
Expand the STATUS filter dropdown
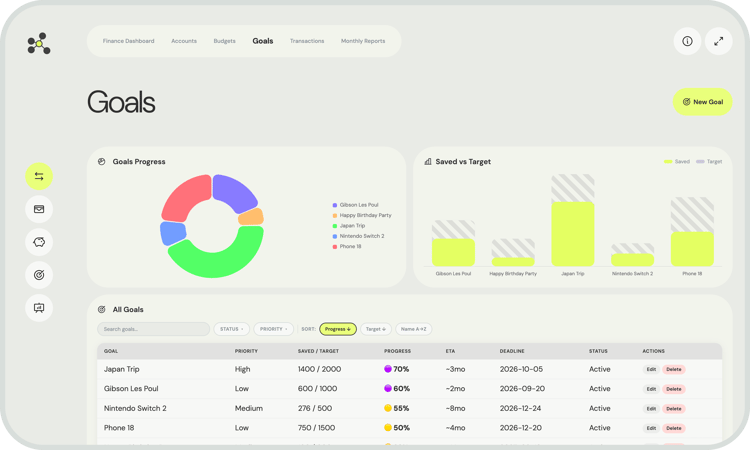click(x=232, y=329)
